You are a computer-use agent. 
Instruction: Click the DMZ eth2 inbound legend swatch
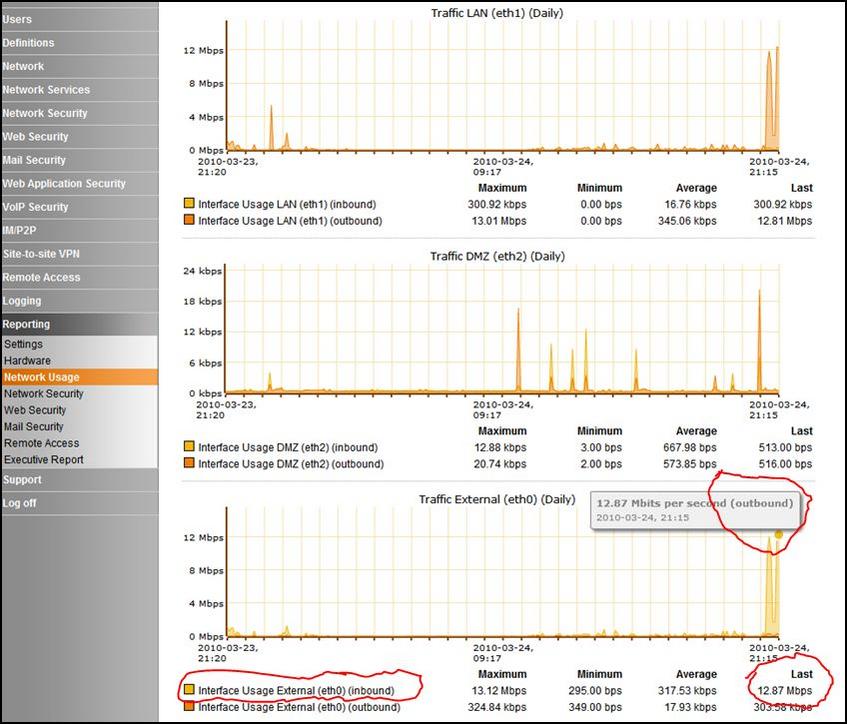click(189, 447)
